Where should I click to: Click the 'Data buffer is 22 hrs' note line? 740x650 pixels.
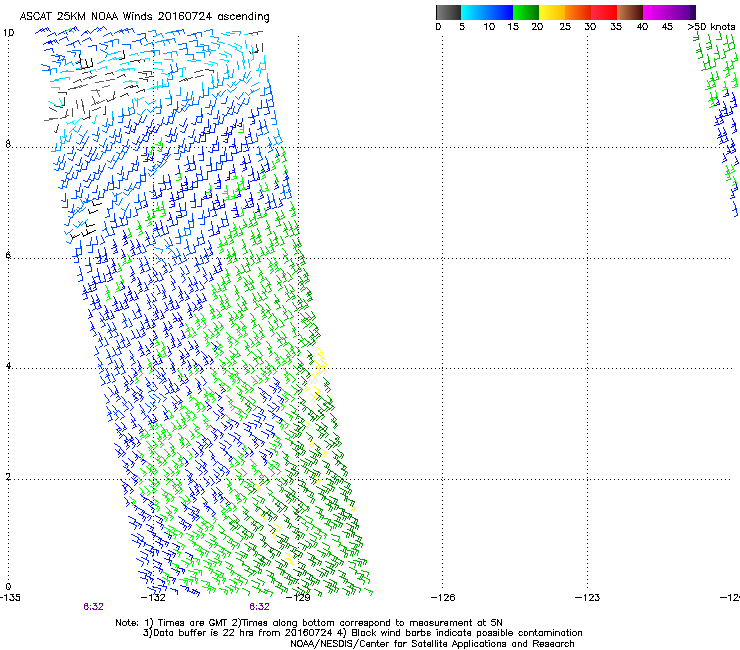coord(362,633)
